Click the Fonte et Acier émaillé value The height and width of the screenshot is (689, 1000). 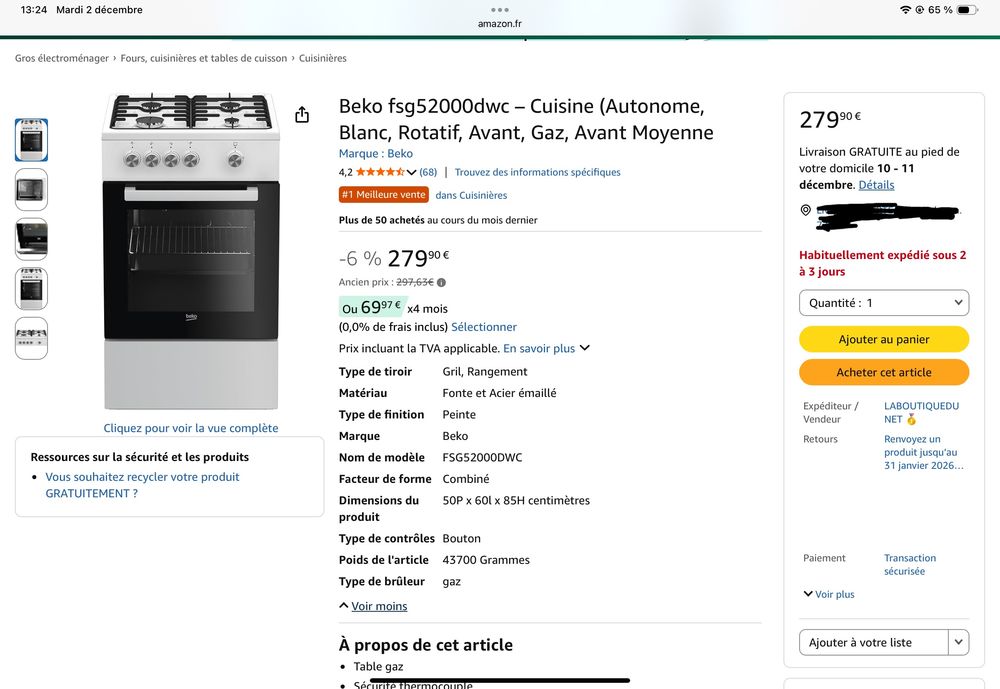click(x=499, y=394)
